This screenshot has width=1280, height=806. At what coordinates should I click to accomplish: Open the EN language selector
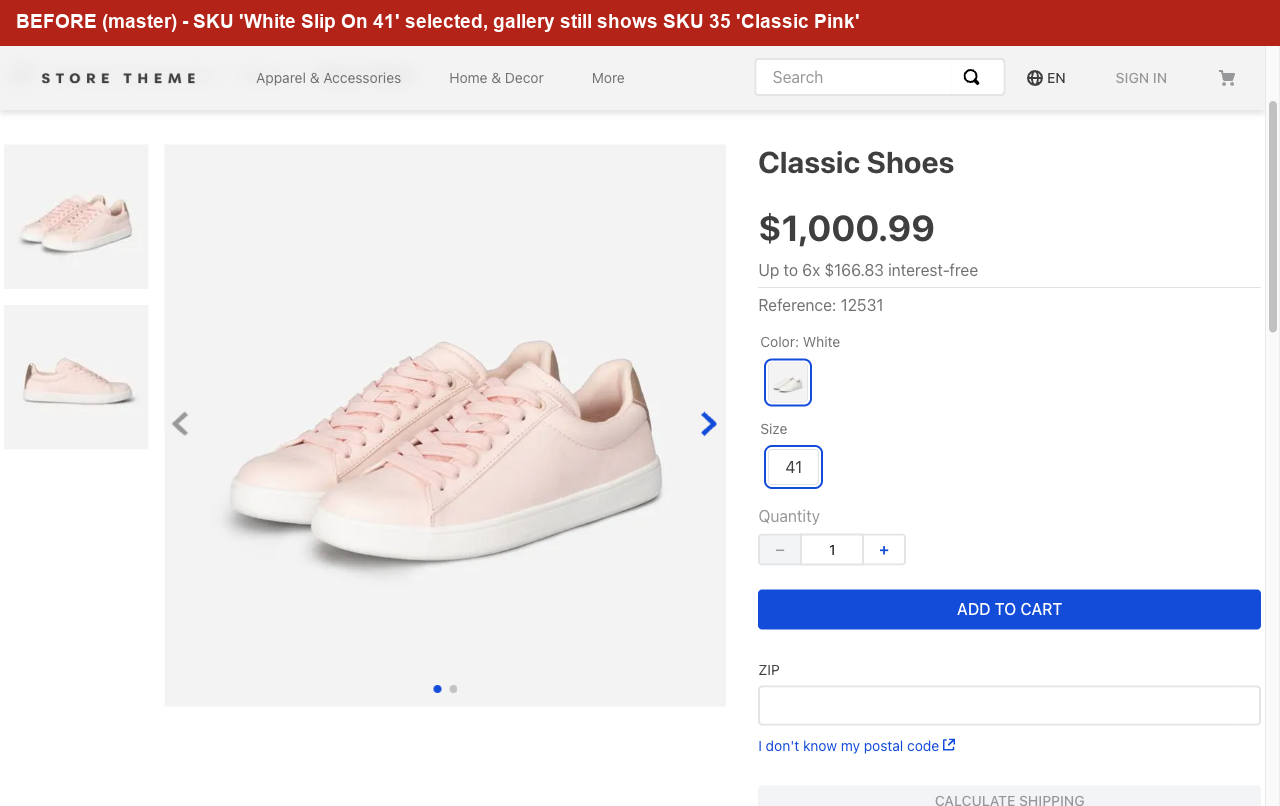(x=1046, y=78)
